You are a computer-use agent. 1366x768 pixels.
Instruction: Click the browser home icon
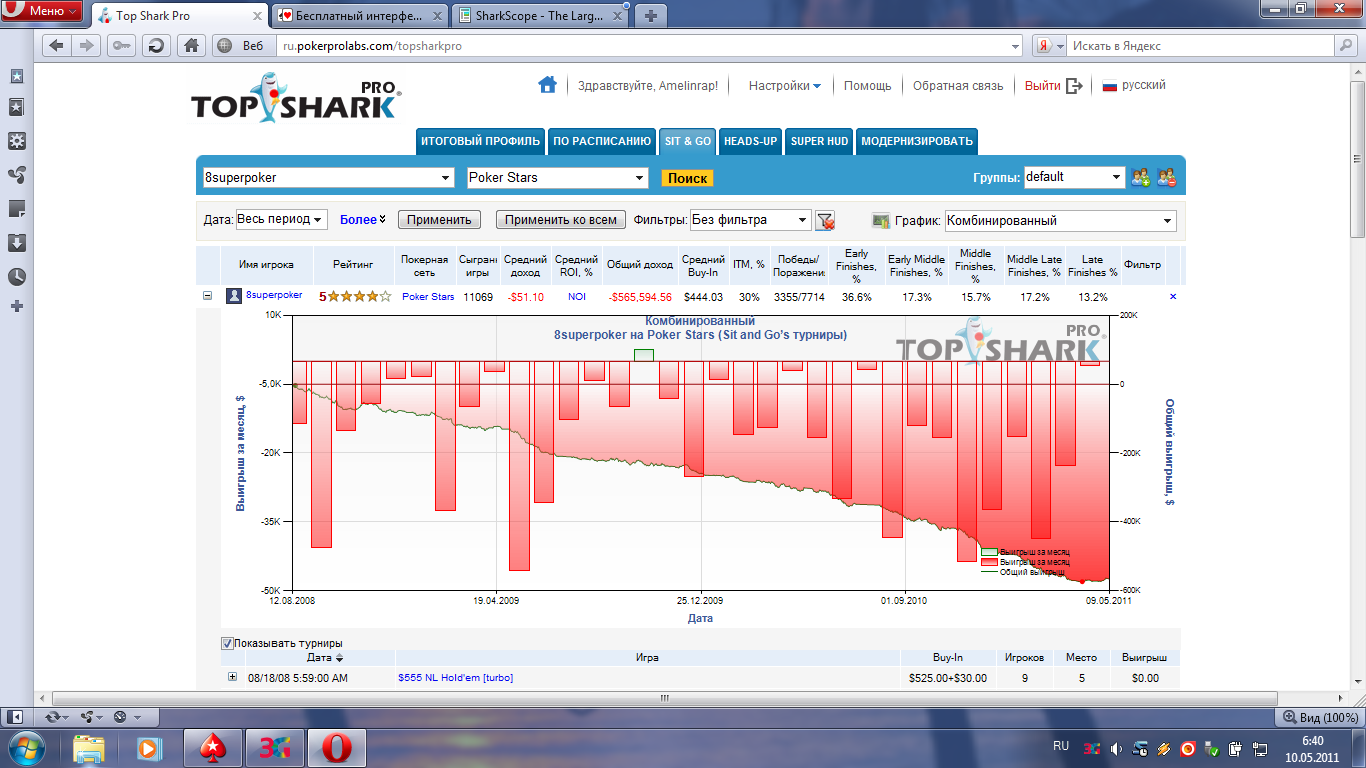[x=190, y=46]
